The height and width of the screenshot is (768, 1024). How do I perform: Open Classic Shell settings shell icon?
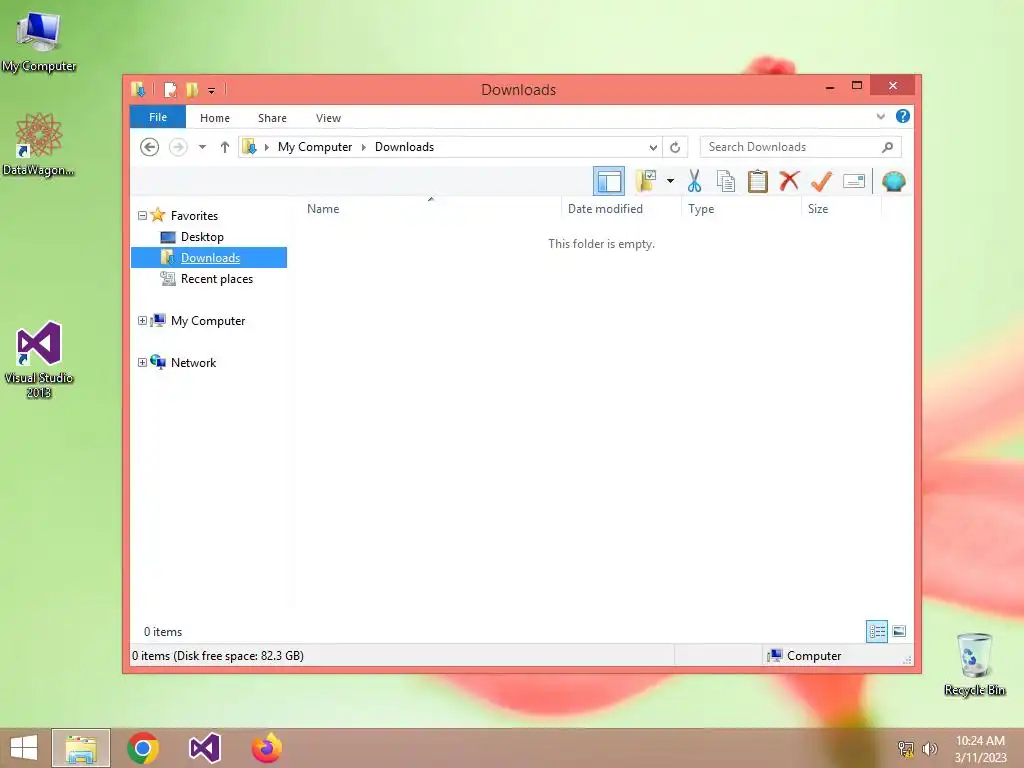pos(893,181)
